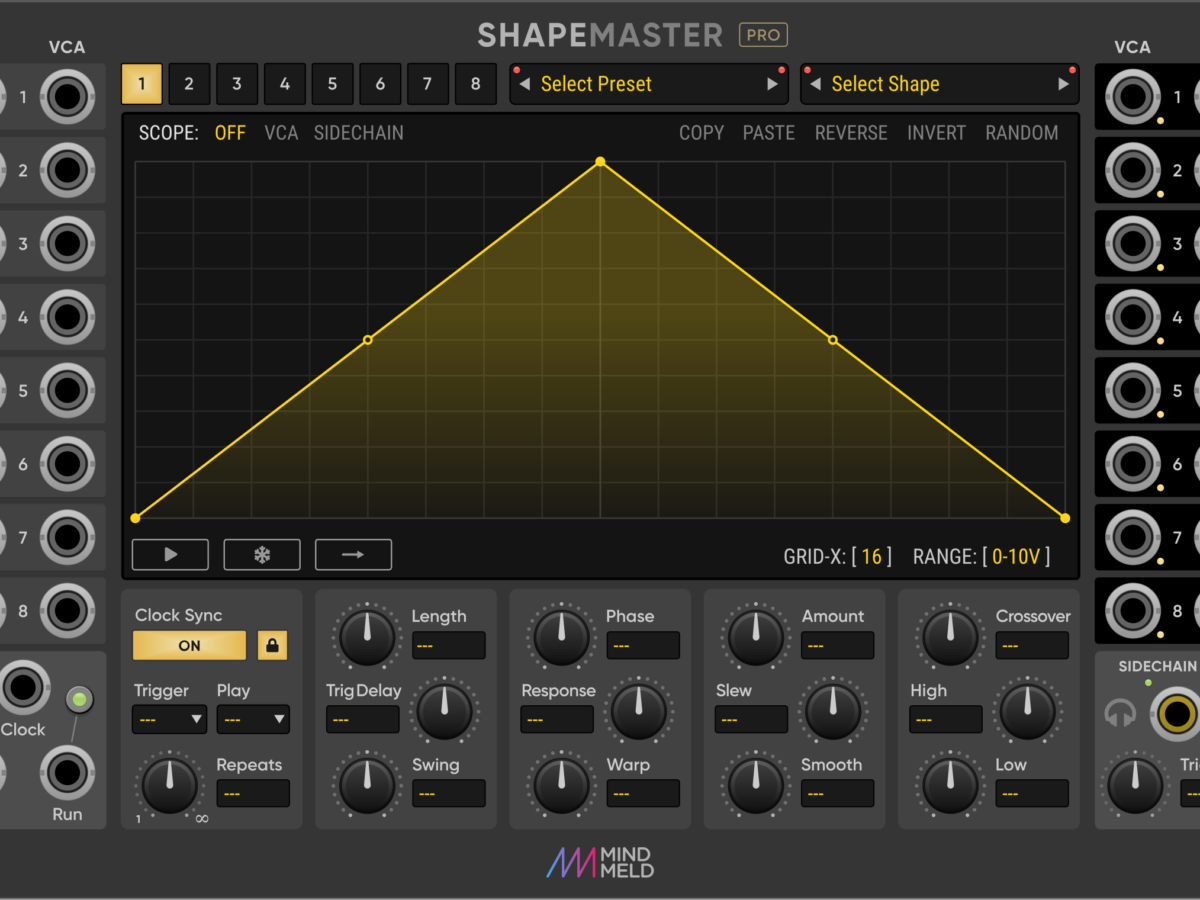1200x900 pixels.
Task: Set scope mode to VCA
Action: tap(281, 133)
